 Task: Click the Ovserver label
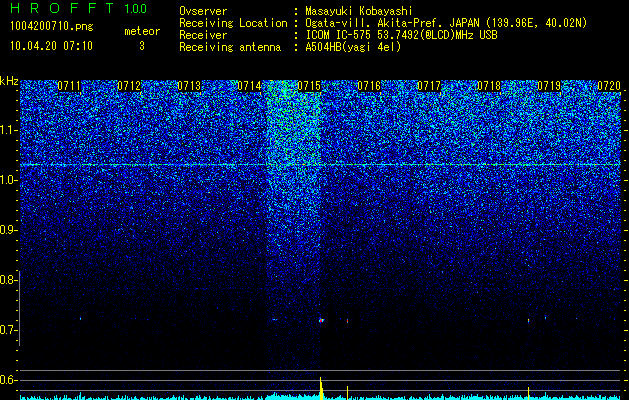tap(203, 12)
